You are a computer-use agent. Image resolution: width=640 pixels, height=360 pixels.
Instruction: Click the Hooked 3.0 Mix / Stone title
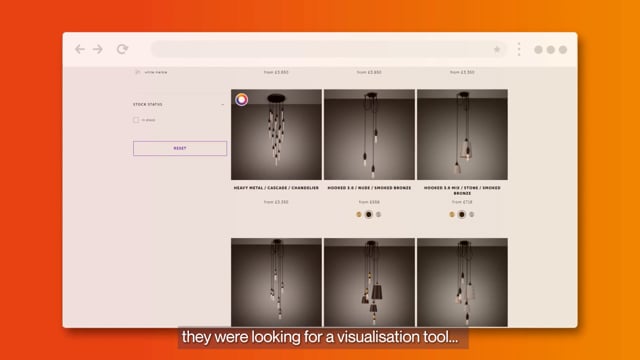pos(462,190)
